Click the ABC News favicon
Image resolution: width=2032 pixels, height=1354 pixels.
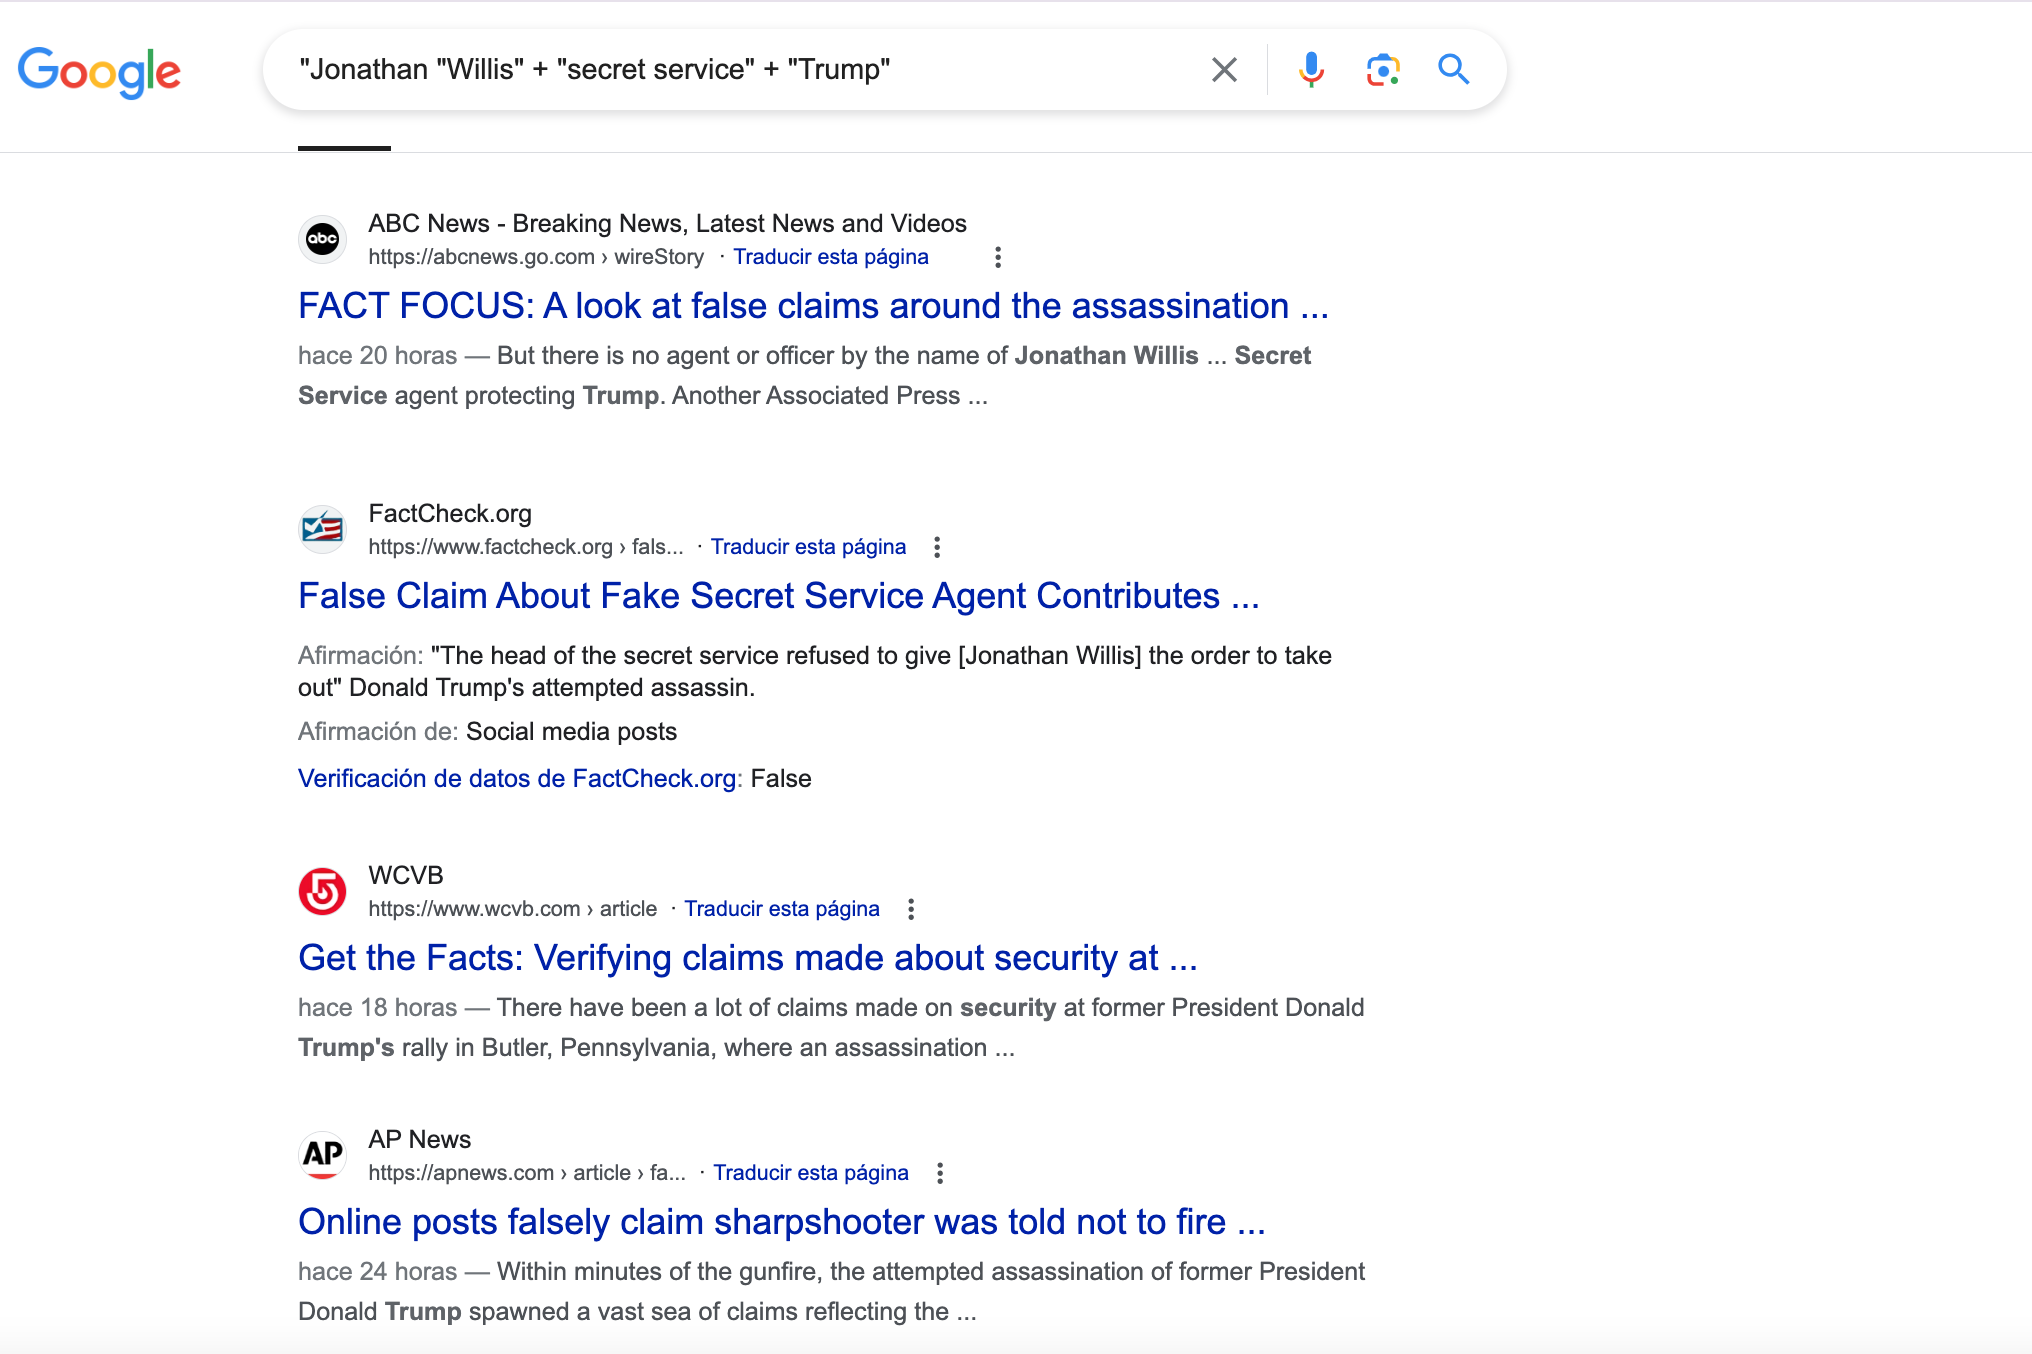(322, 239)
